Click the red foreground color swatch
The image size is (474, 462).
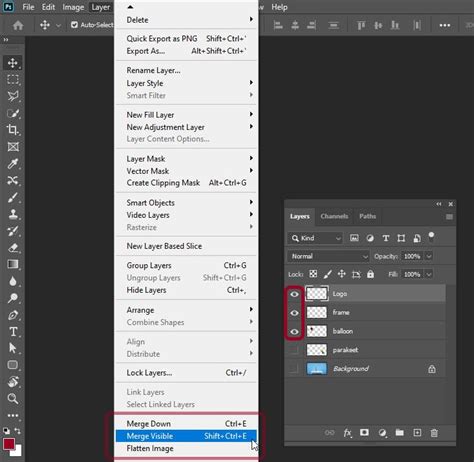click(x=9, y=444)
